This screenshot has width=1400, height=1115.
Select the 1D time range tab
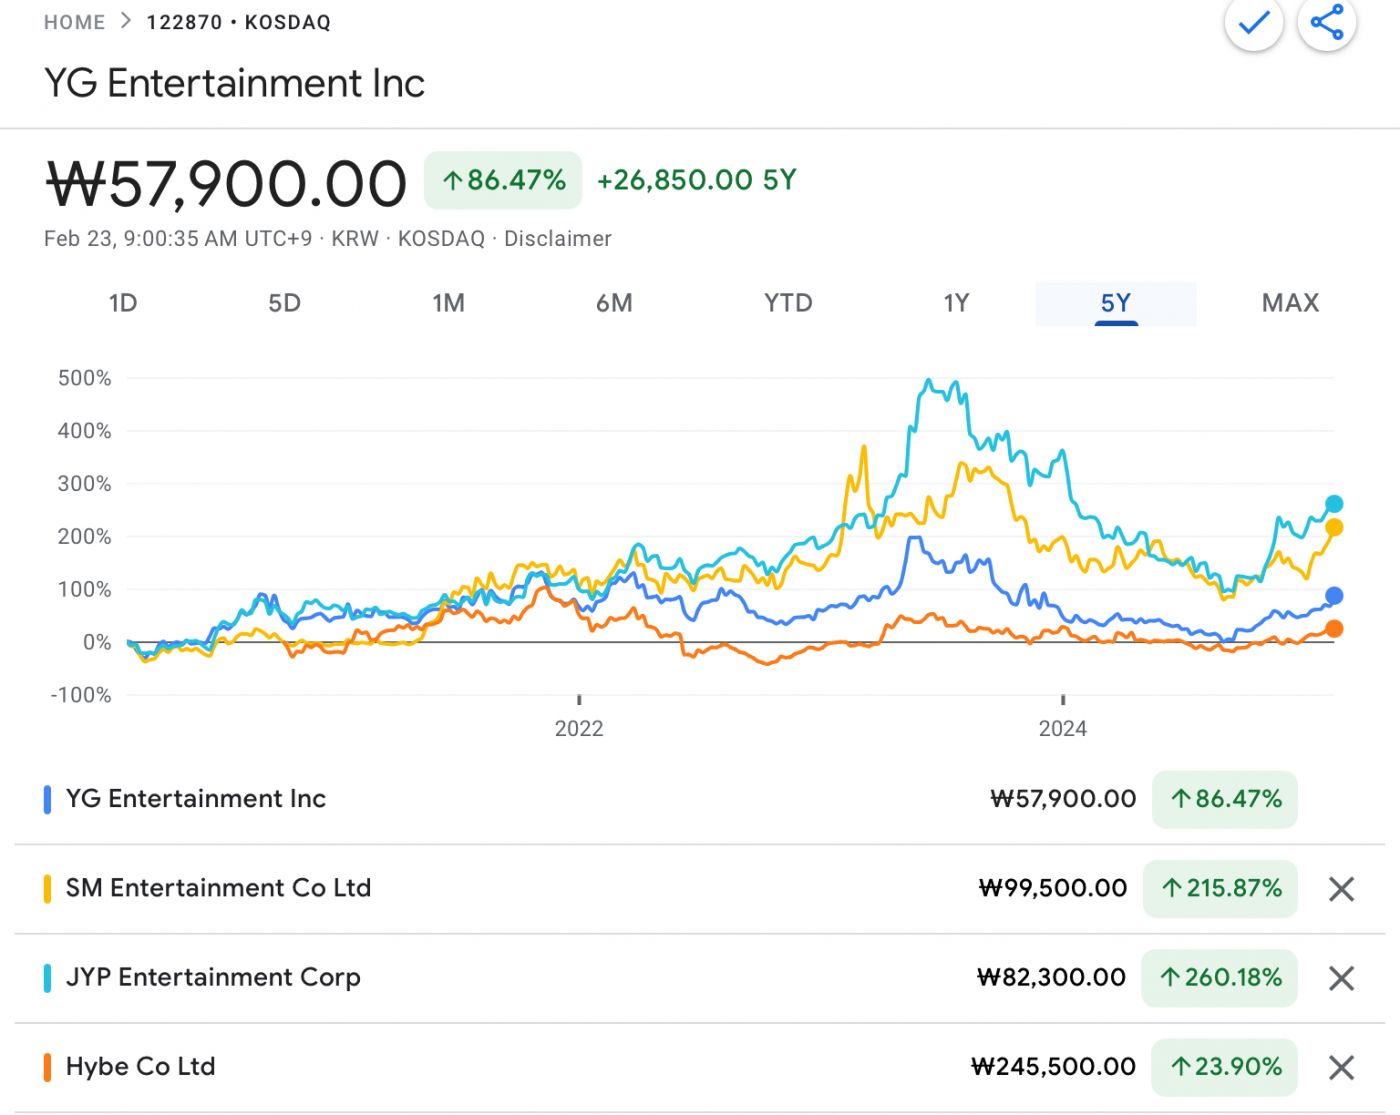click(x=122, y=303)
